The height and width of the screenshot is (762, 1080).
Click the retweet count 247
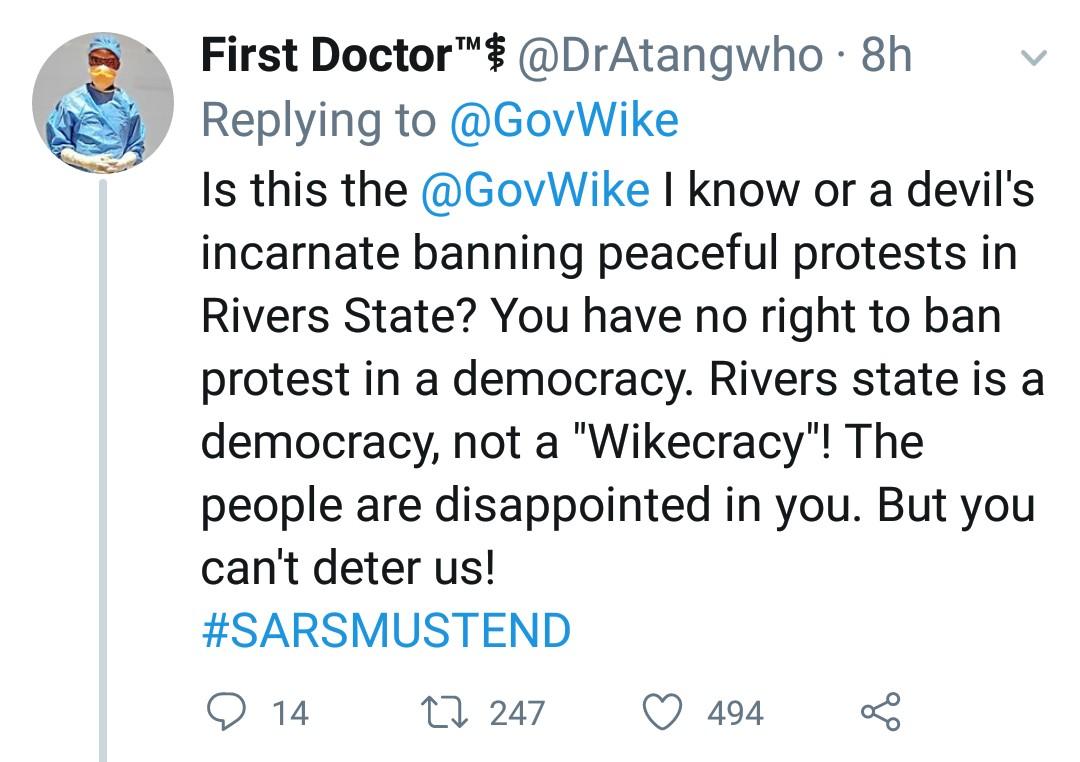point(517,713)
